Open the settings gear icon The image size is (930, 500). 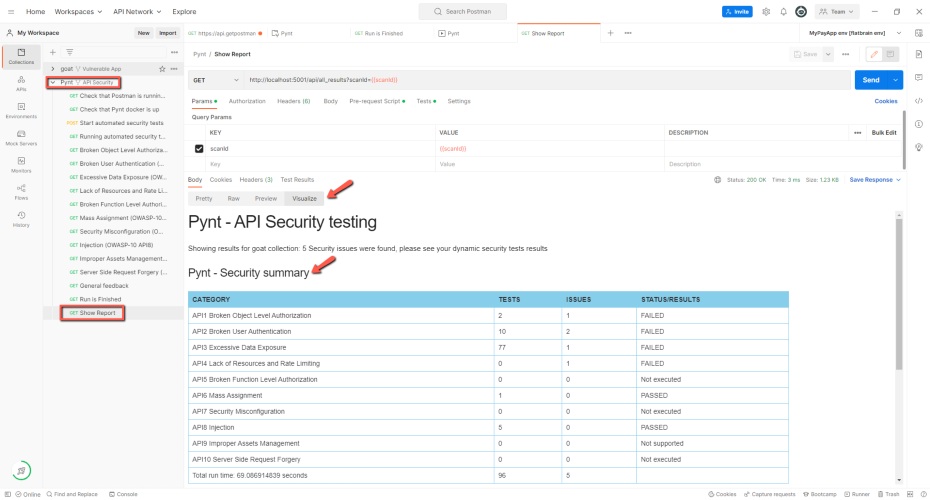[766, 11]
